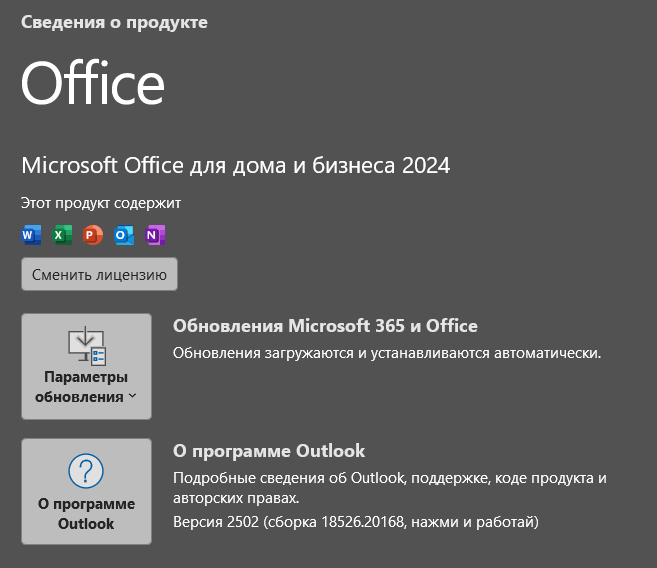Viewport: 657px width, 568px height.
Task: Click the Outlook app icon
Action: point(124,235)
